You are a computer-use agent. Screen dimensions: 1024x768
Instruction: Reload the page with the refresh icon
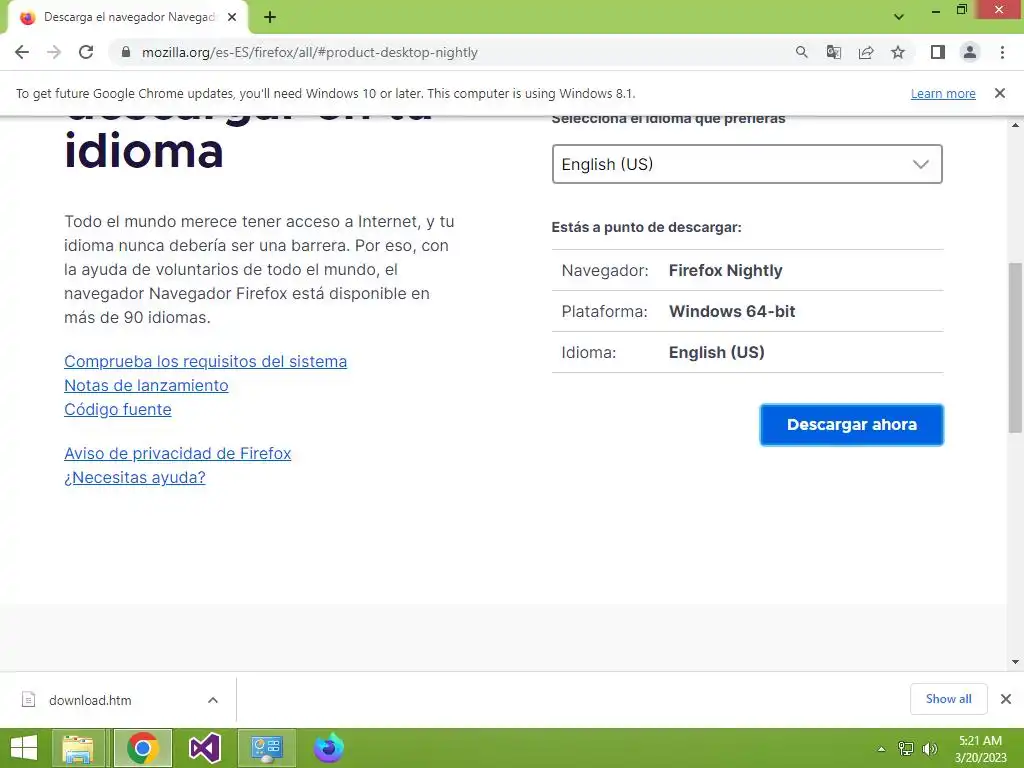(x=86, y=52)
